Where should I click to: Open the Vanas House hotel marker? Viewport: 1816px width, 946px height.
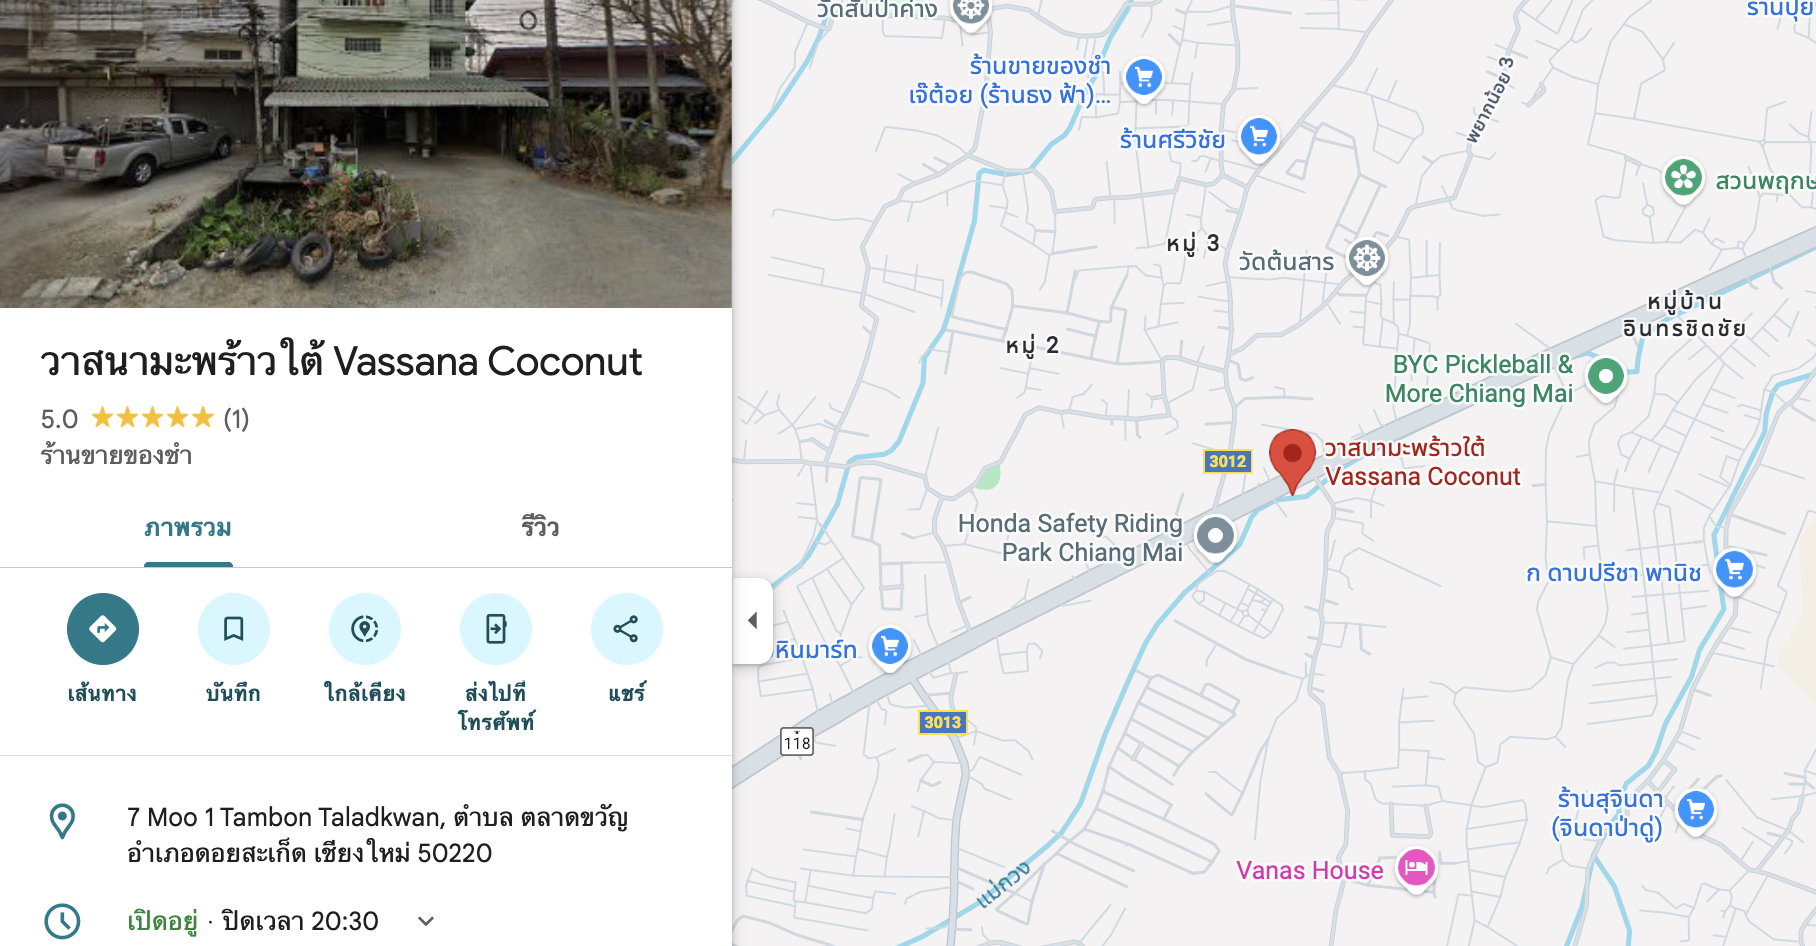tap(1416, 868)
